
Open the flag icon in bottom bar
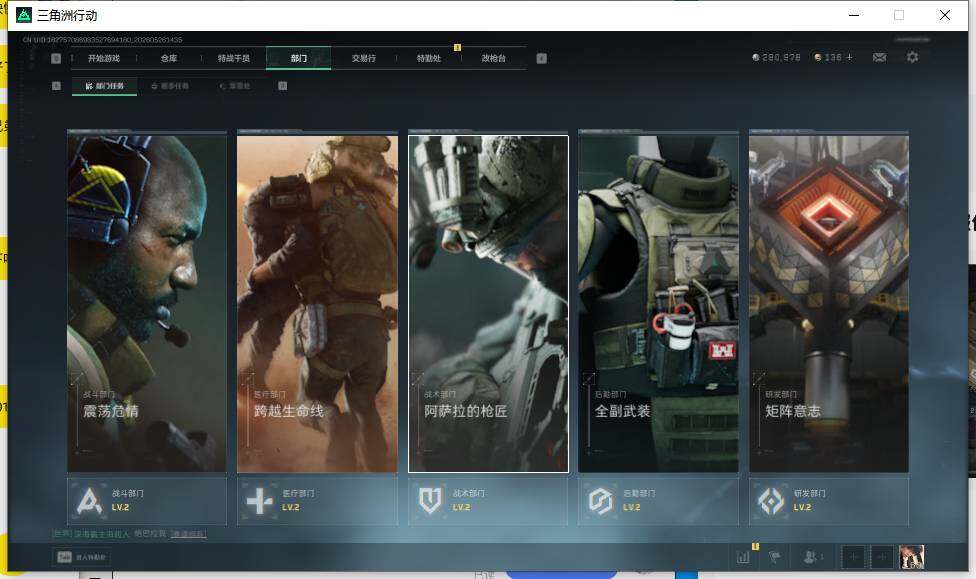tap(775, 557)
